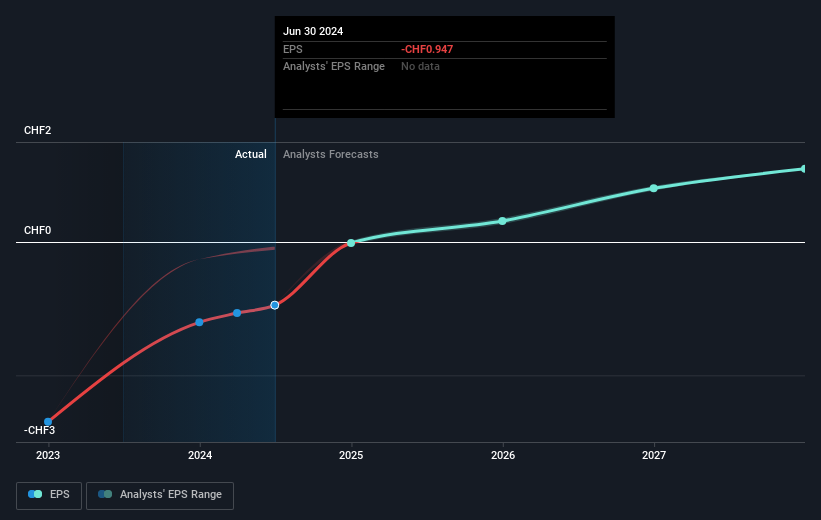The height and width of the screenshot is (520, 821).
Task: Select the 2027 forecast data point
Action: point(654,188)
